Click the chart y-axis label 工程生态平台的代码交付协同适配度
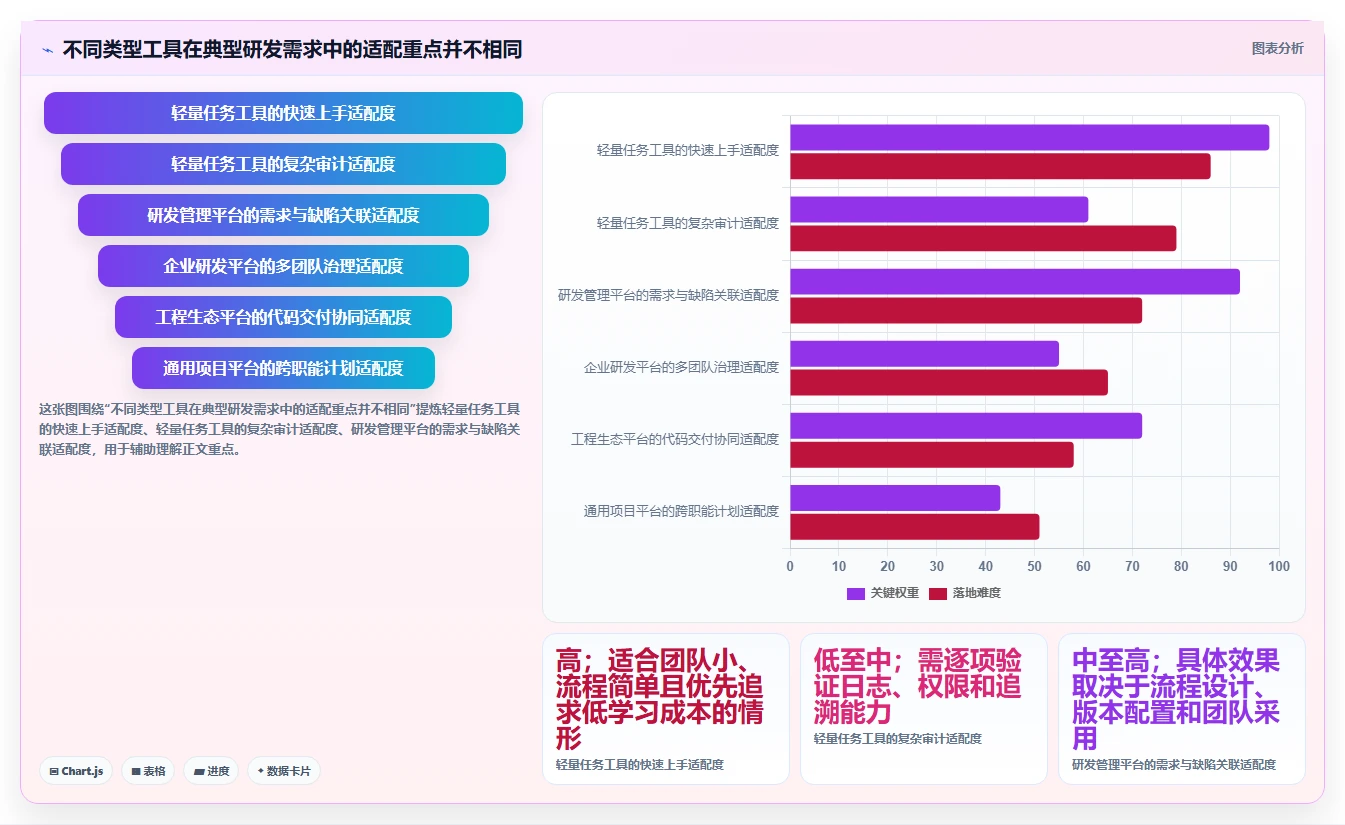The height and width of the screenshot is (825, 1345). 675,439
